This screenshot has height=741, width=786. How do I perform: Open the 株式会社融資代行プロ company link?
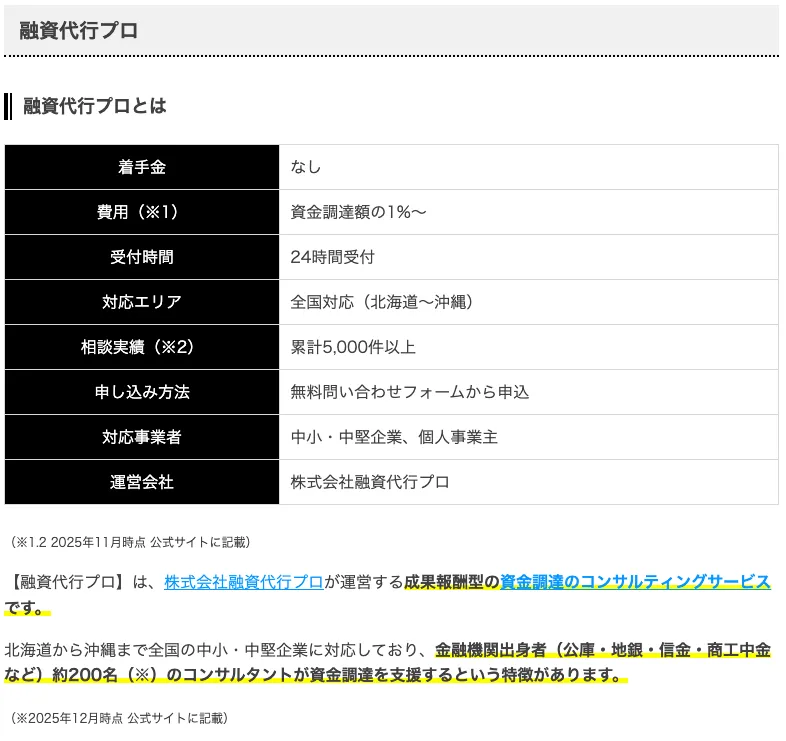[244, 582]
